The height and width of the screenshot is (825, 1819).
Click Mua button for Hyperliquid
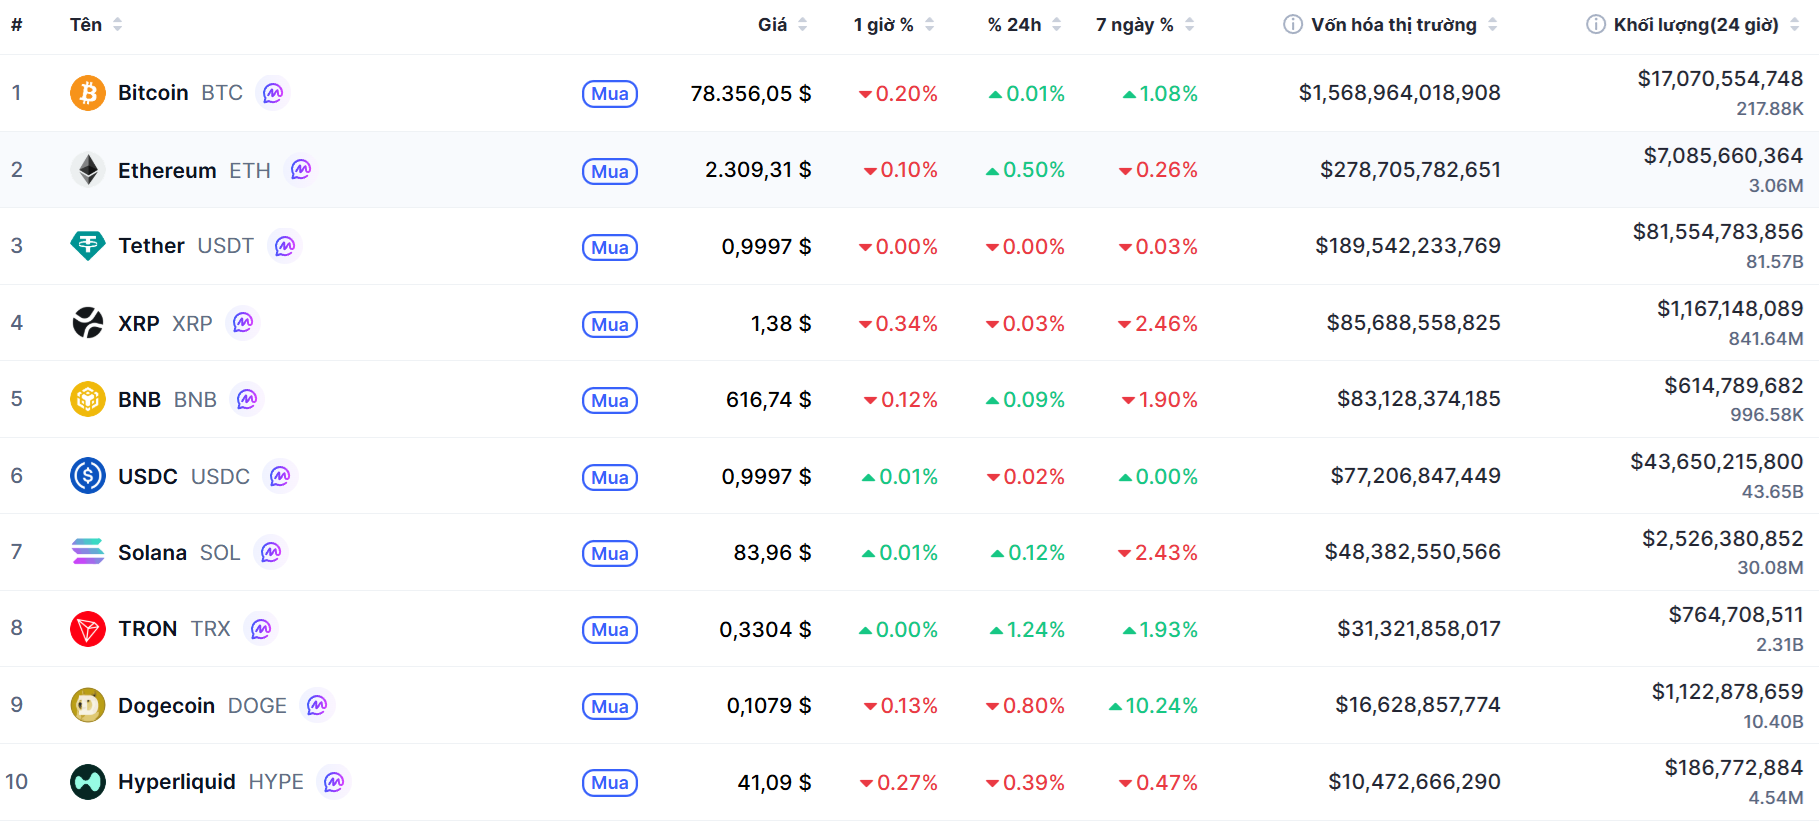point(610,782)
